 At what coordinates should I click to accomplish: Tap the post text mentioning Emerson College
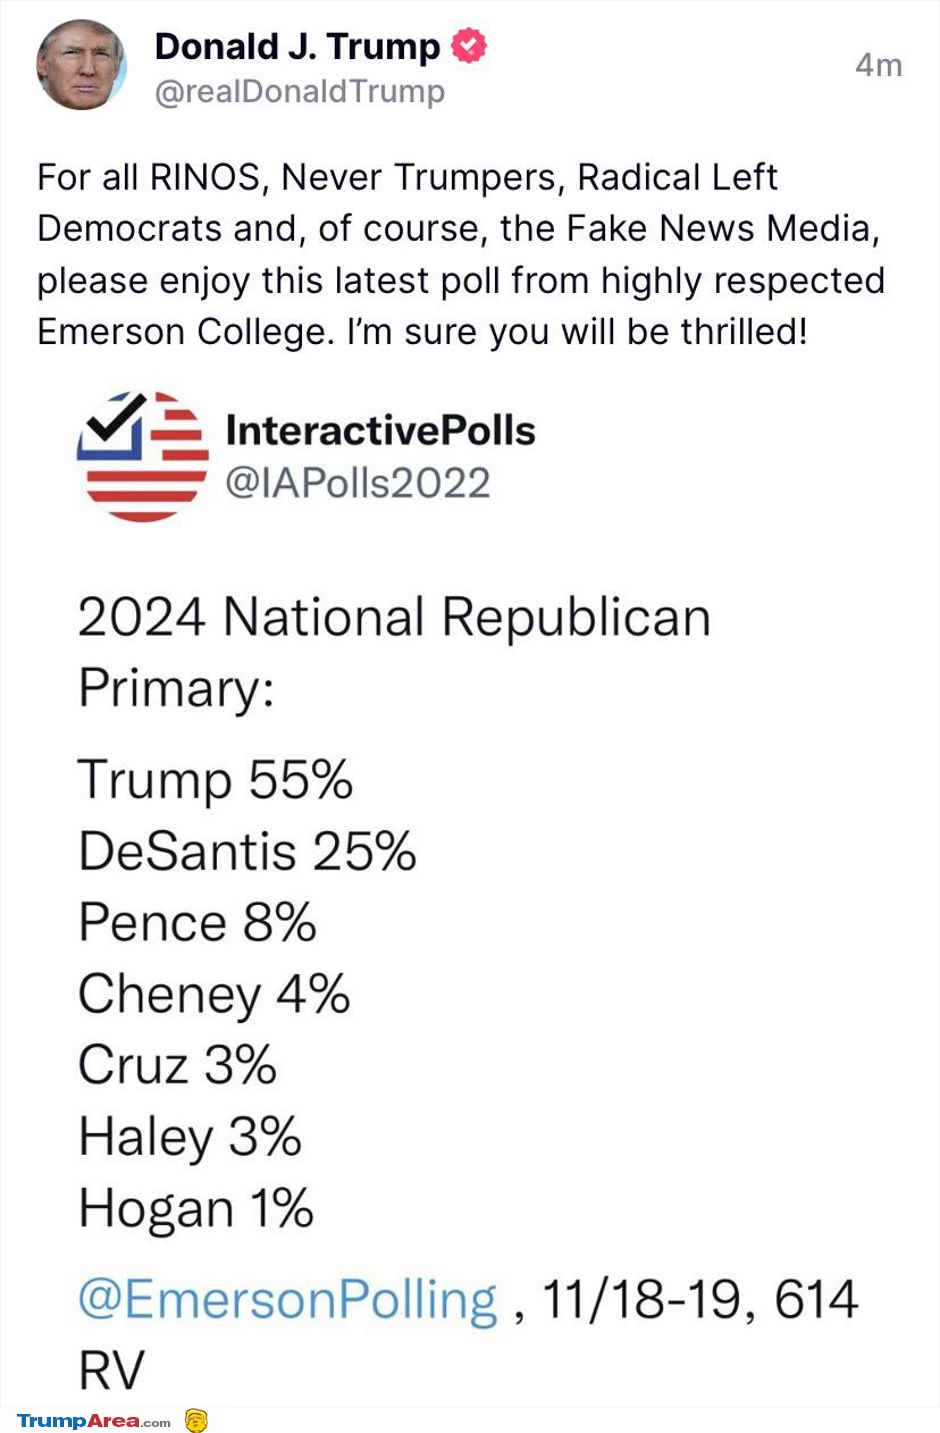(461, 255)
